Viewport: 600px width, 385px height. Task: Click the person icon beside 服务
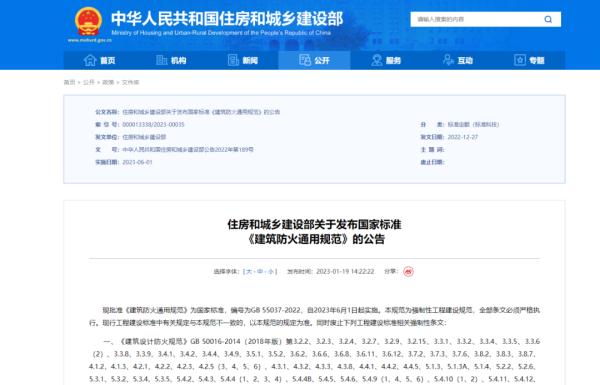[x=377, y=60]
